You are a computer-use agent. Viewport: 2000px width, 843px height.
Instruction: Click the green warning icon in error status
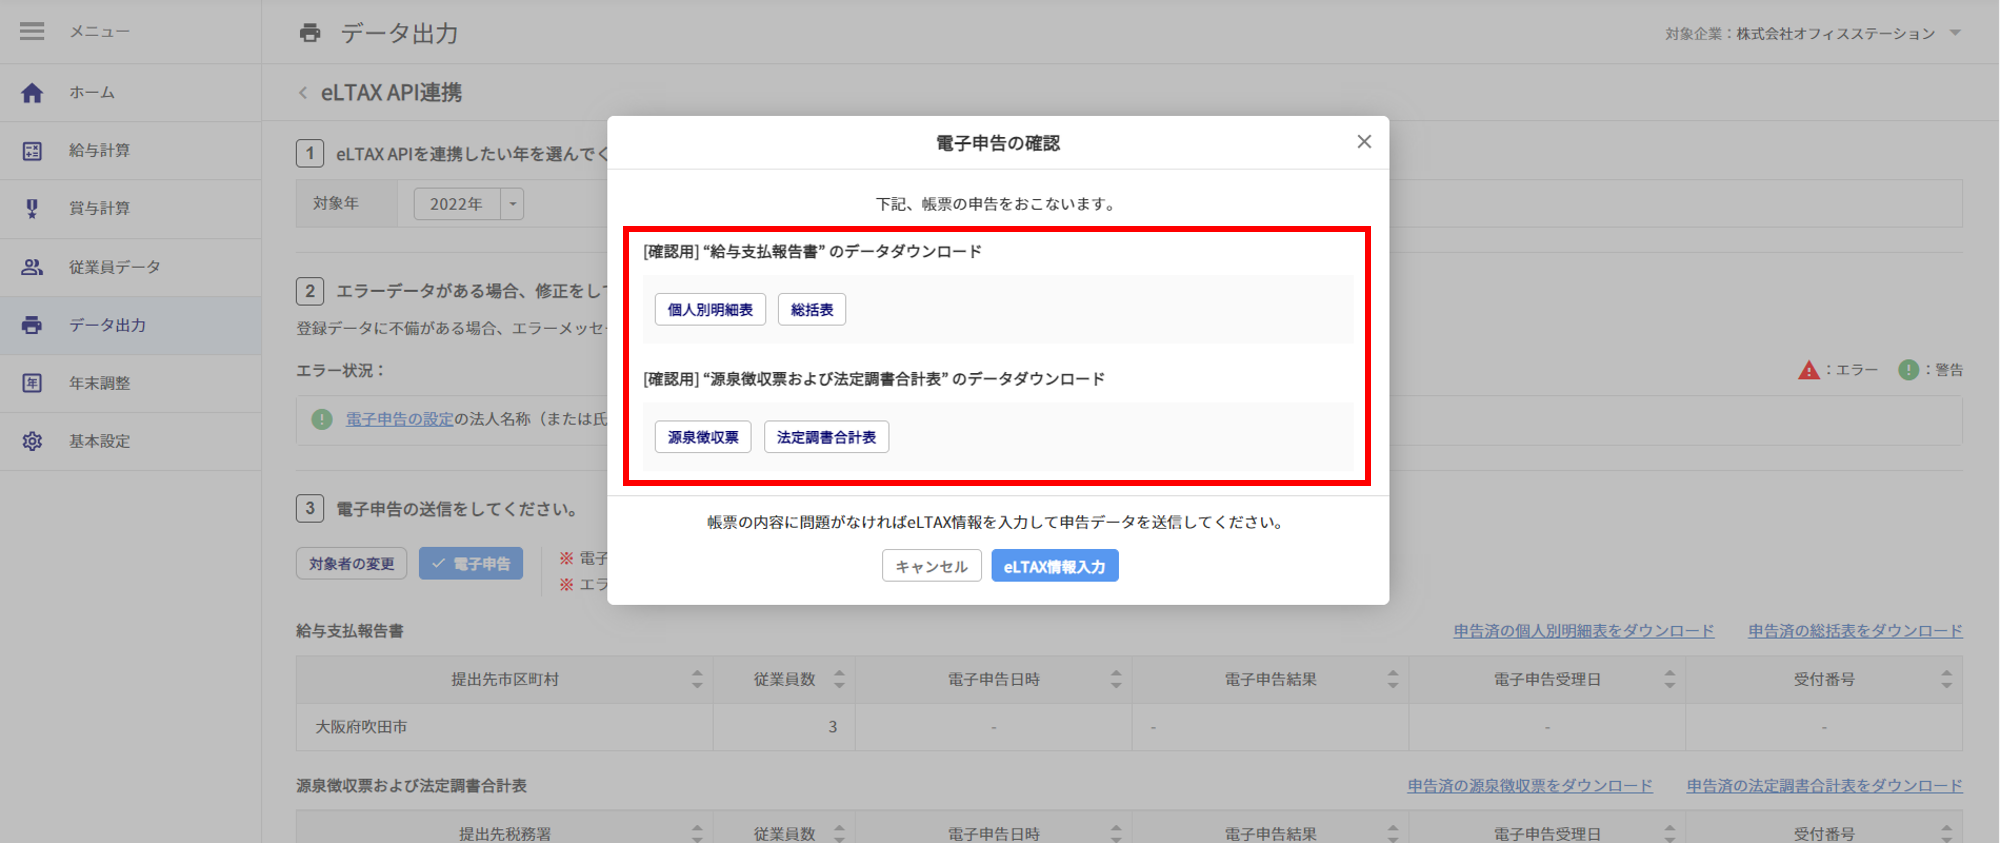[322, 419]
